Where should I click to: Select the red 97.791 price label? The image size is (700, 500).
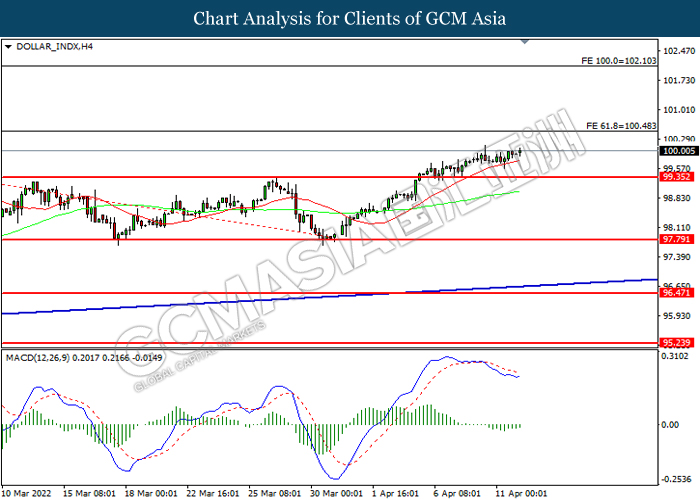[x=677, y=239]
